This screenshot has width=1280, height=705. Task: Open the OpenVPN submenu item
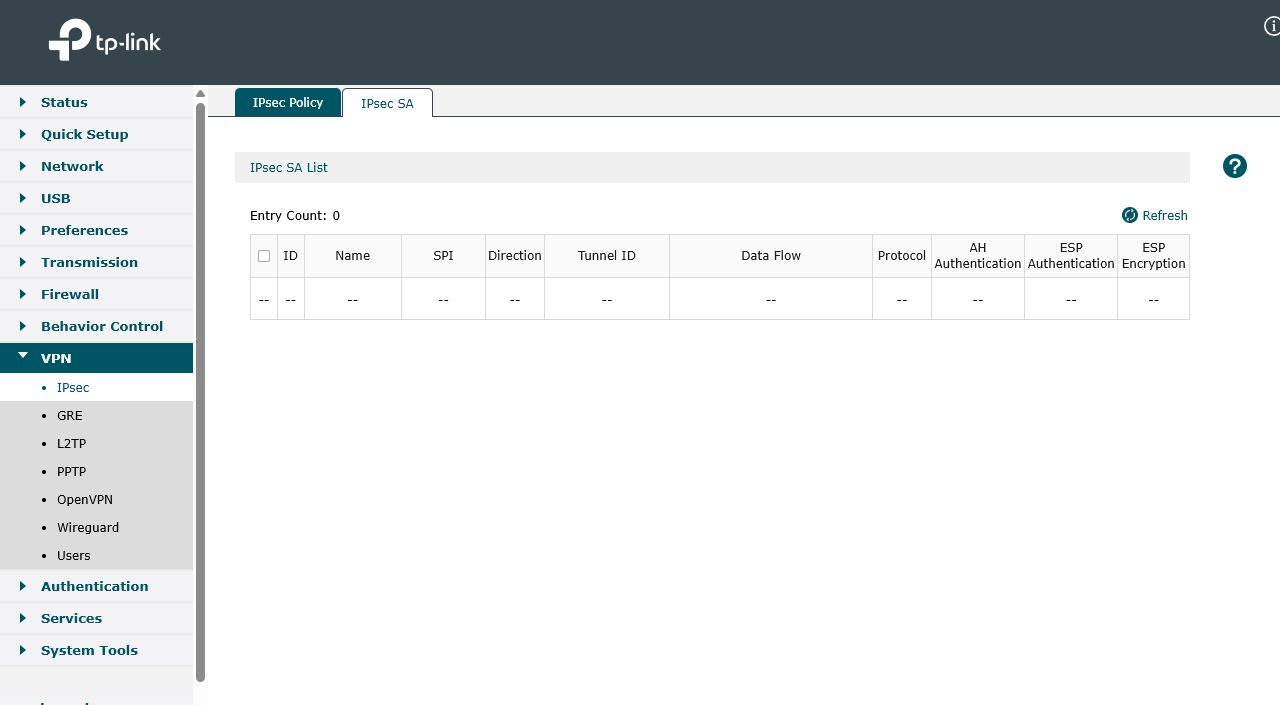click(96, 499)
